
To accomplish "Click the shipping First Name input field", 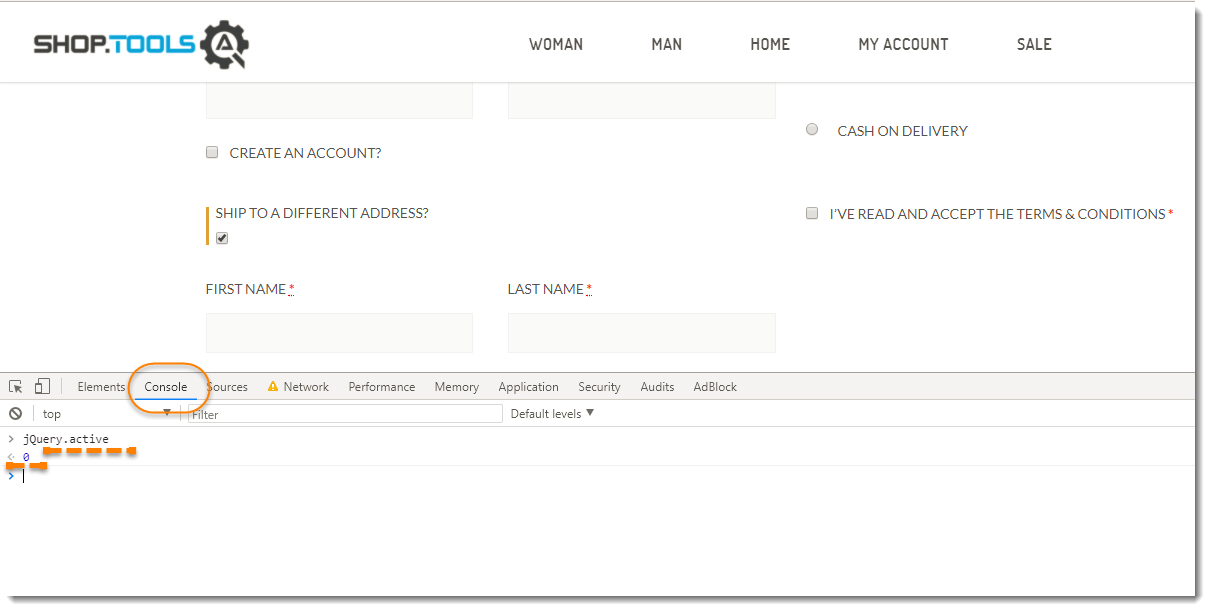I will pyautogui.click(x=339, y=333).
